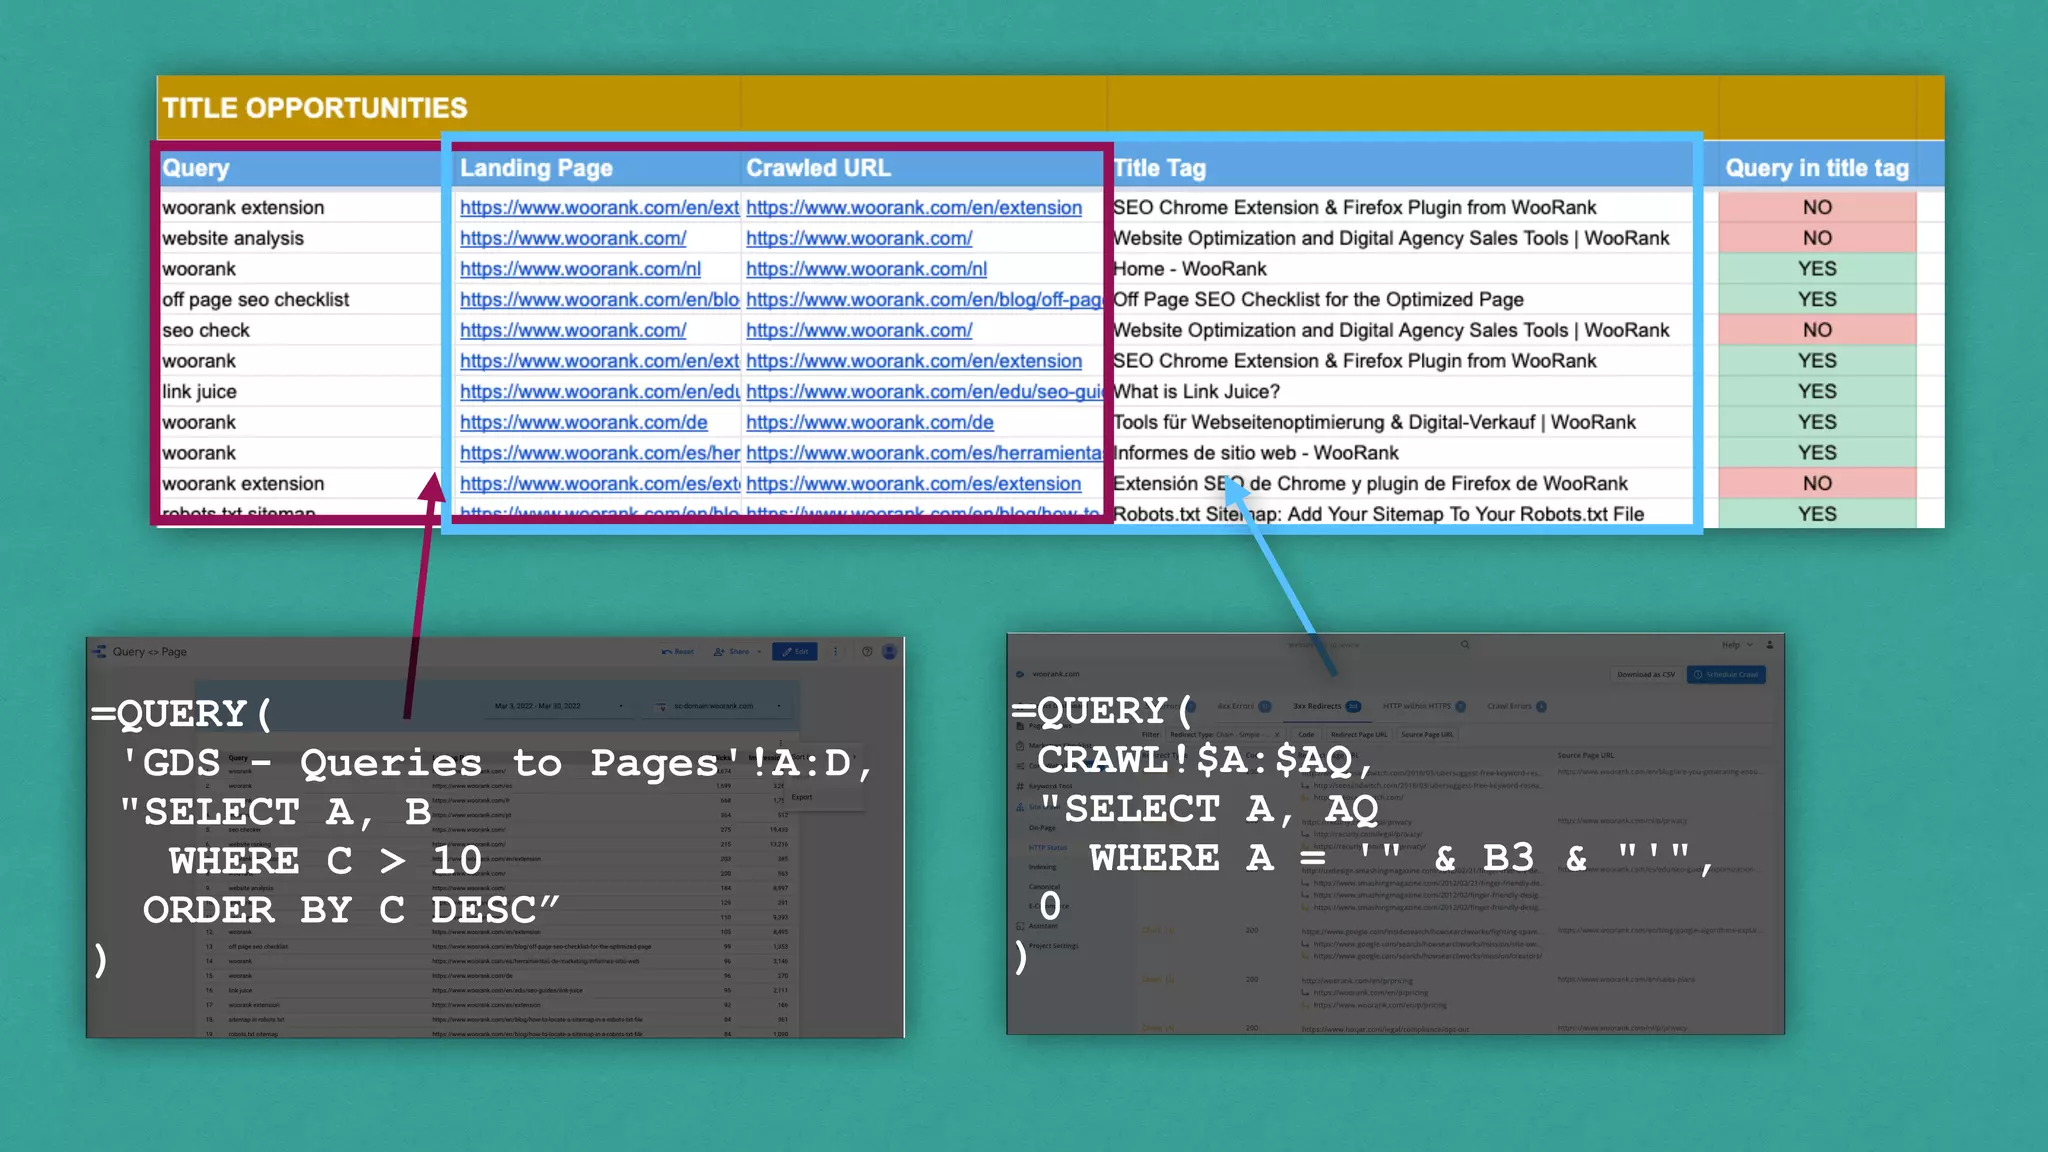Open the woorank.com/de landing page link
This screenshot has height=1152, width=2048.
pyautogui.click(x=583, y=422)
